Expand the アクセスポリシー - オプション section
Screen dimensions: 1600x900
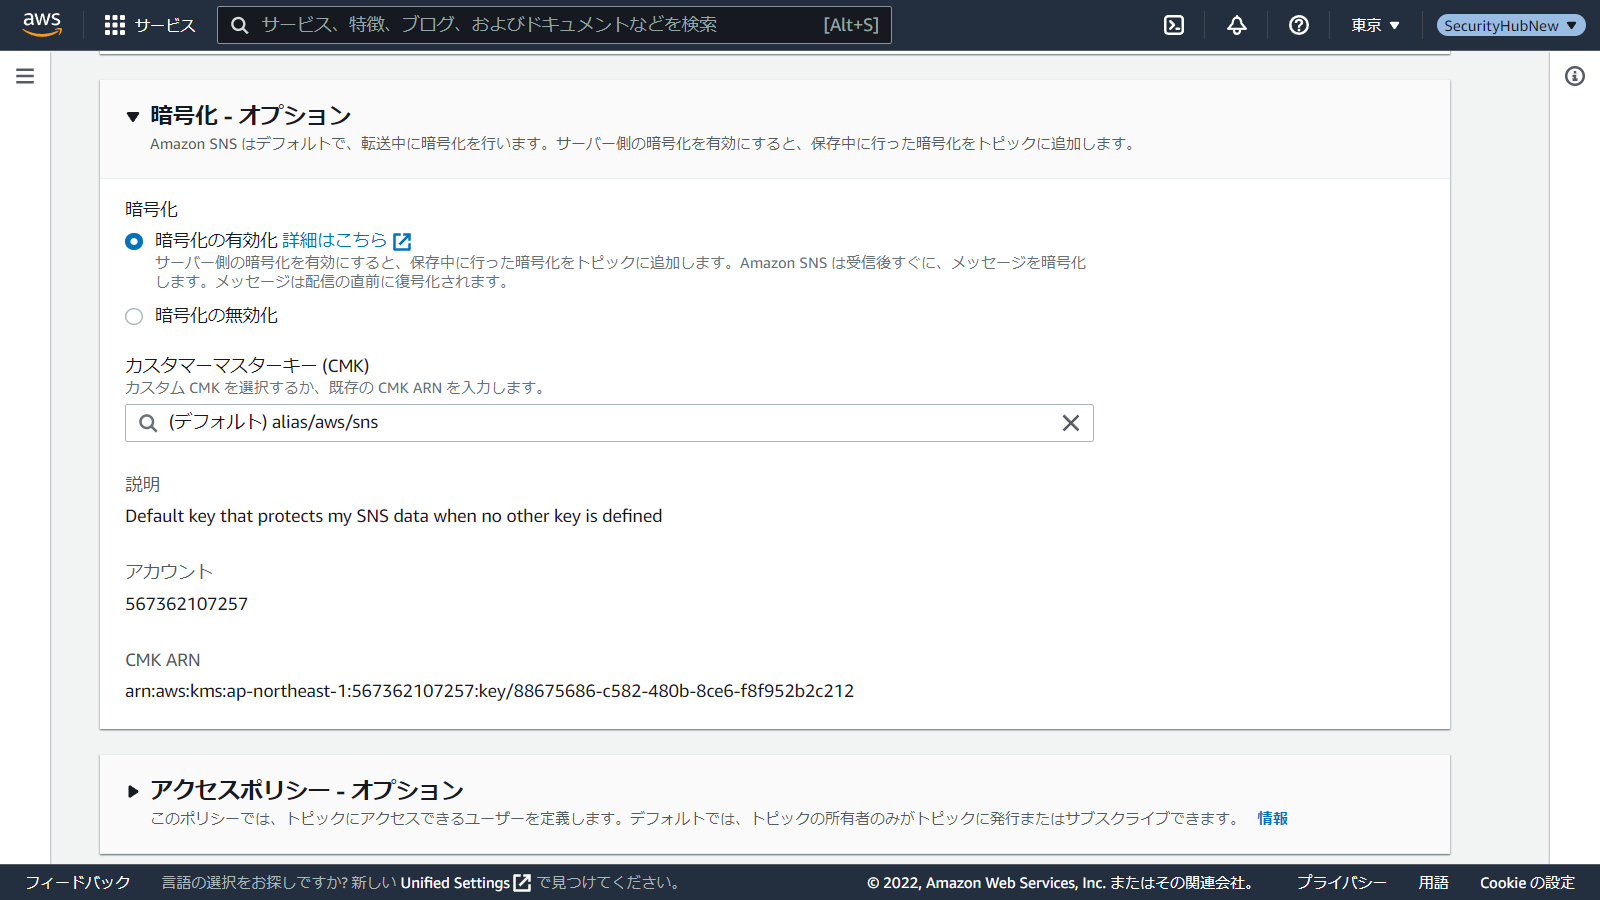click(x=133, y=791)
